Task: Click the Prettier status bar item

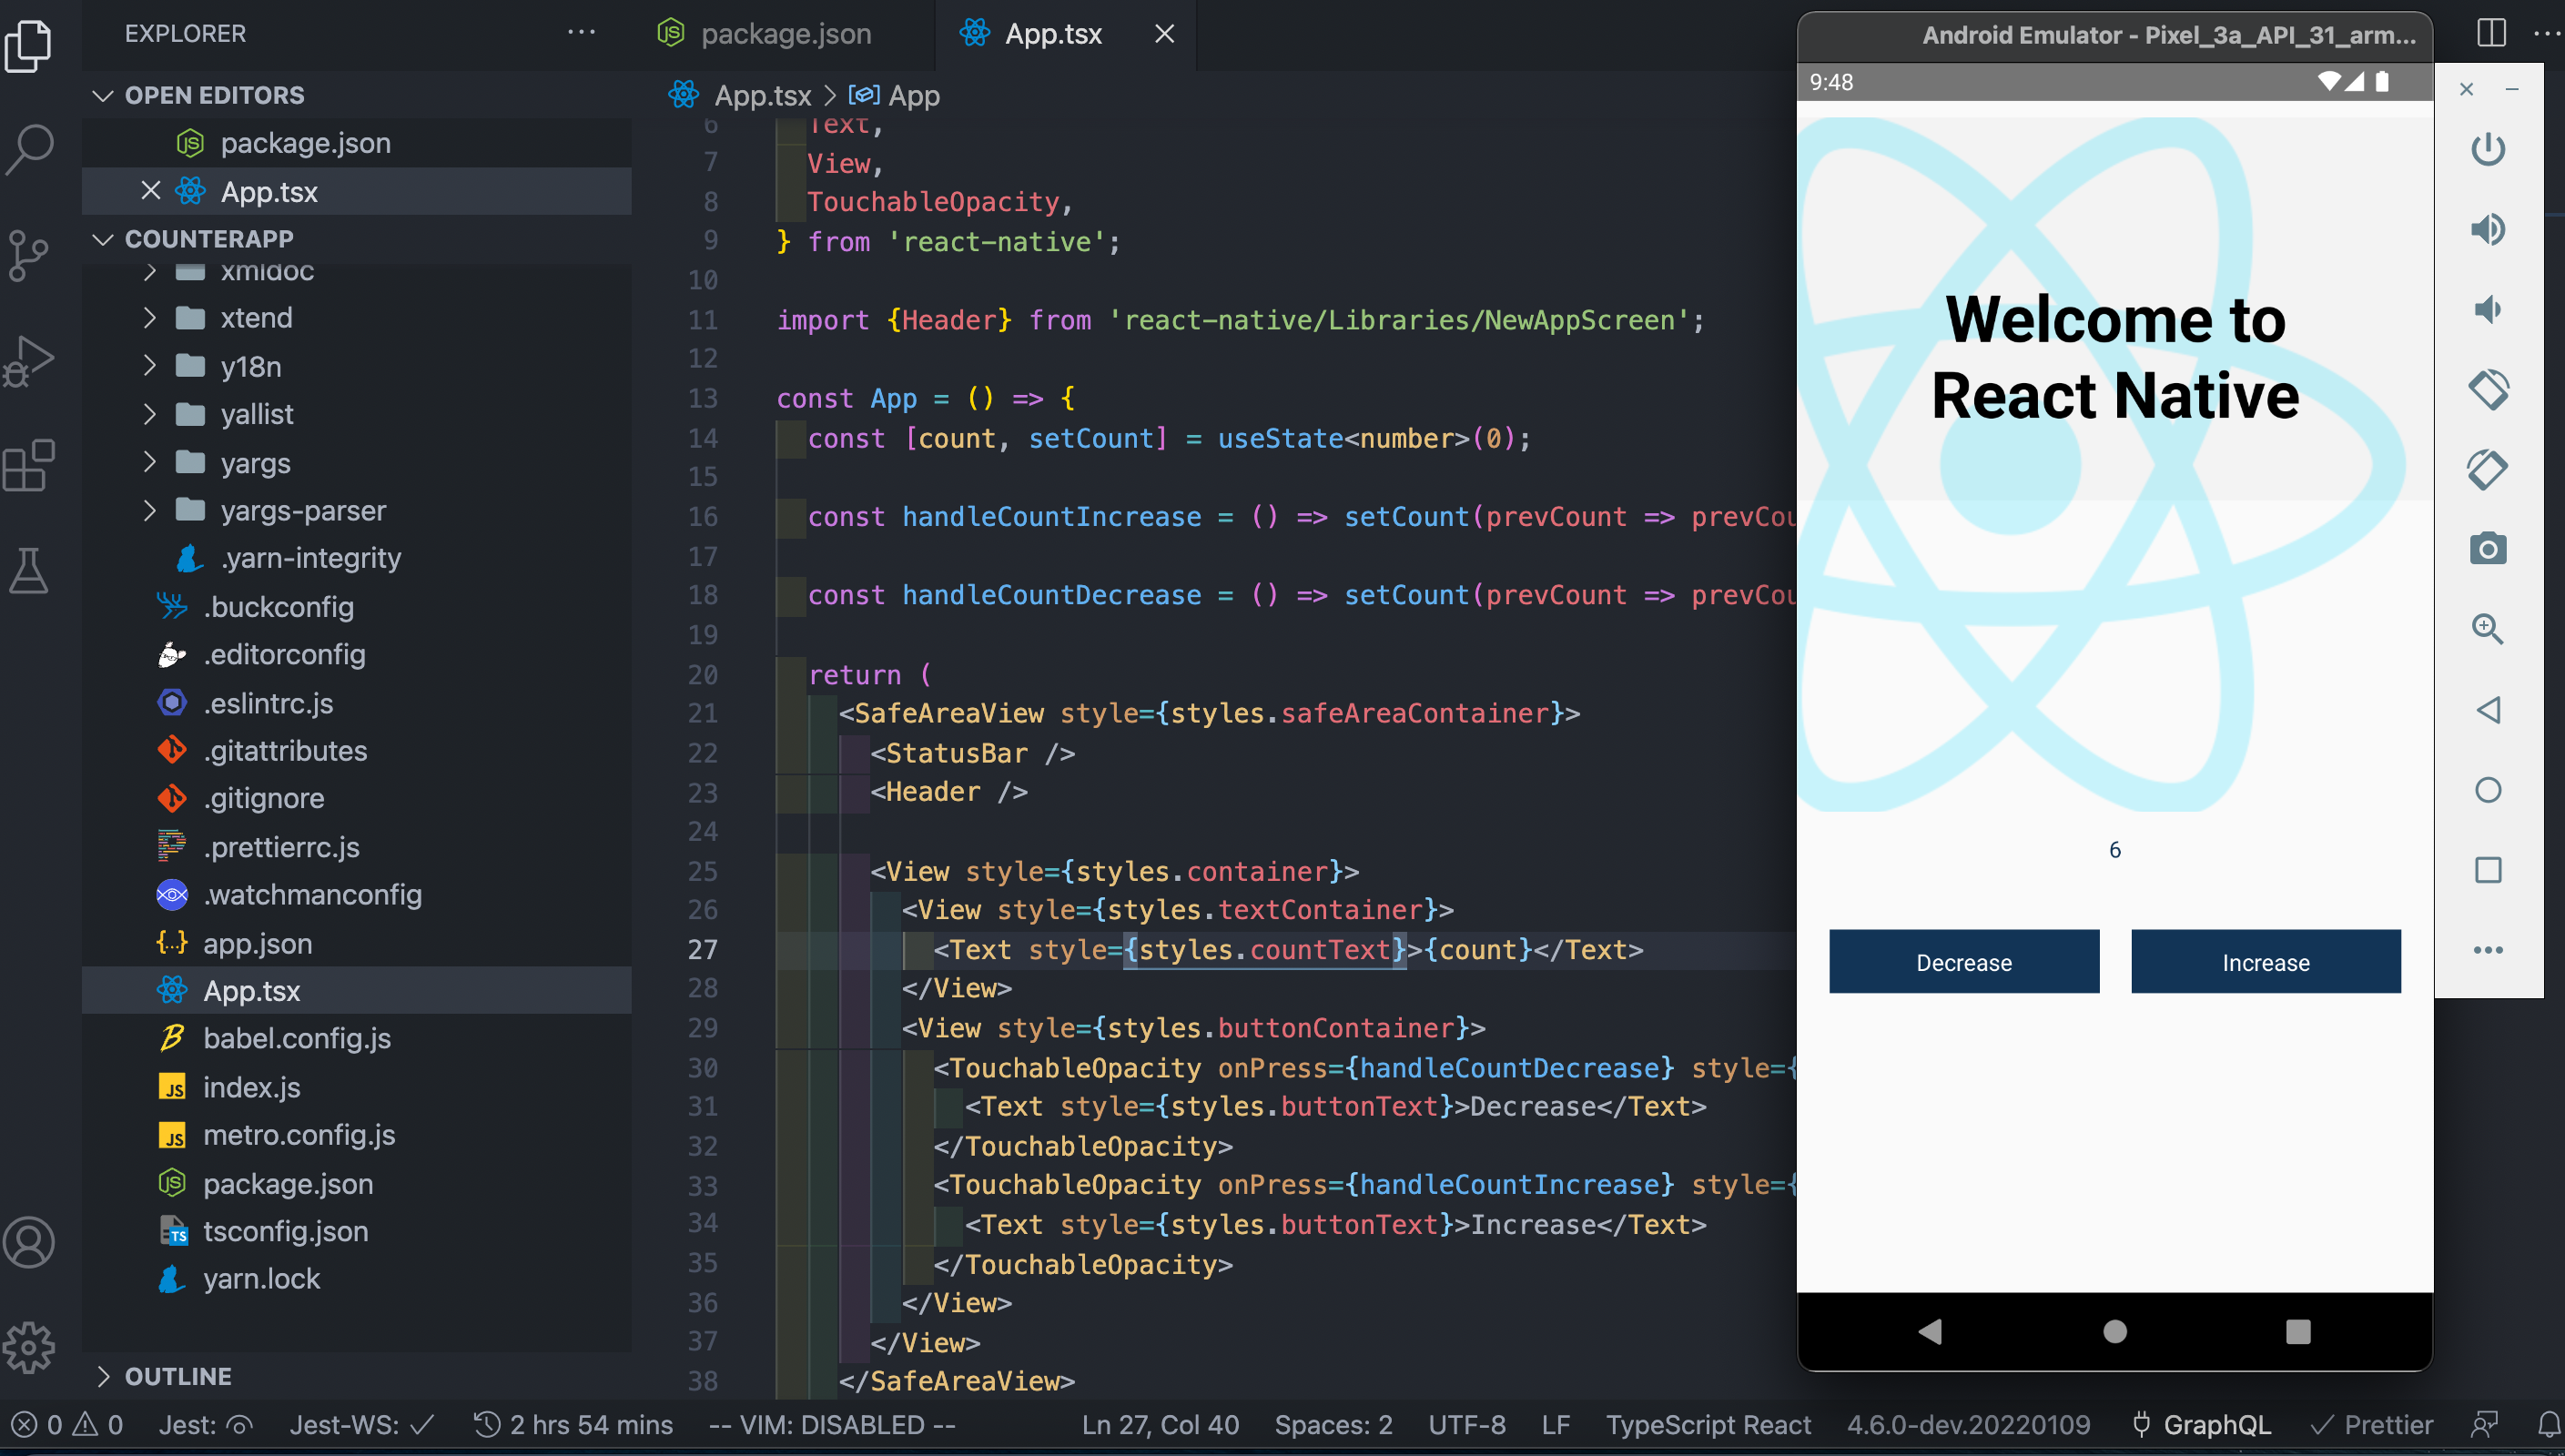Action: click(x=2371, y=1424)
